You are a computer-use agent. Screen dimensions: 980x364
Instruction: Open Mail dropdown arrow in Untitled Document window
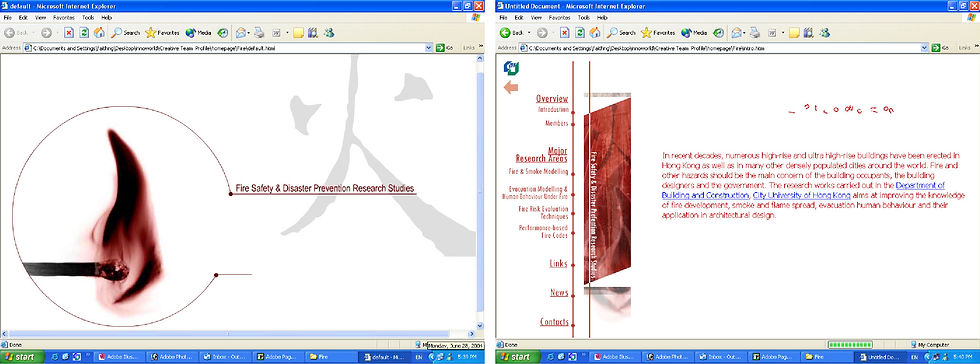tap(744, 33)
